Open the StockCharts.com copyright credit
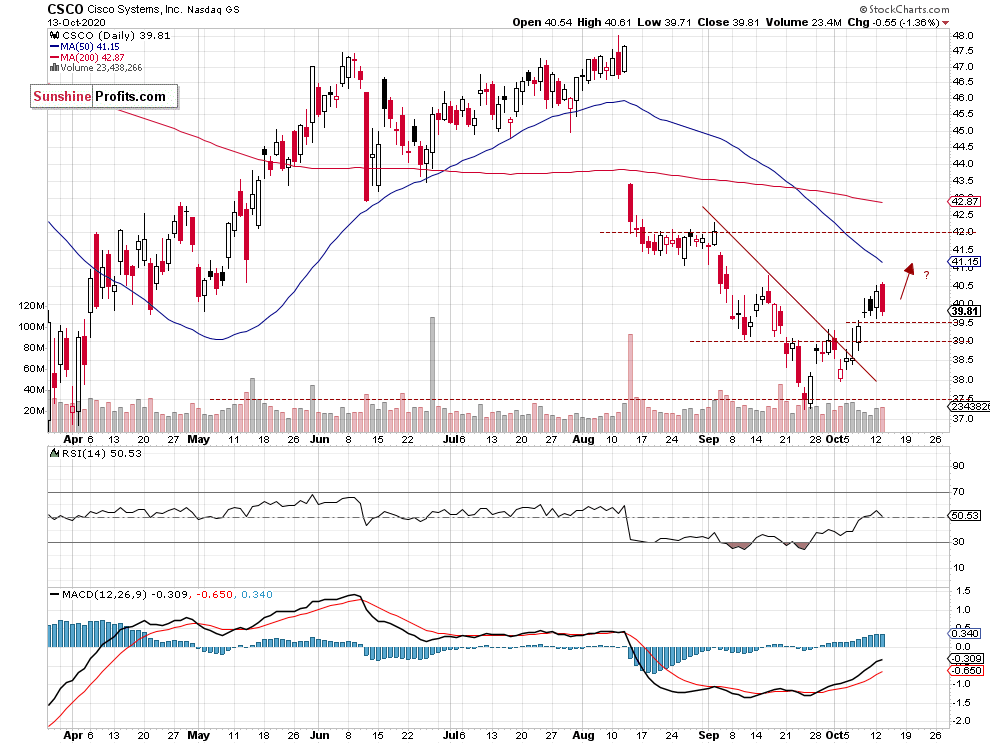 point(904,9)
